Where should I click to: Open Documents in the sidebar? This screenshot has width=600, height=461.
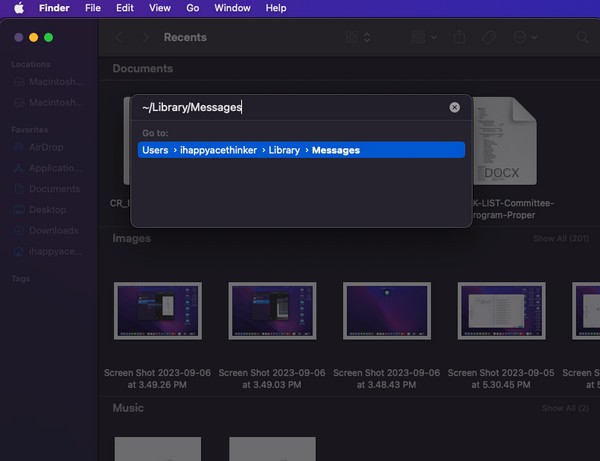click(x=47, y=189)
